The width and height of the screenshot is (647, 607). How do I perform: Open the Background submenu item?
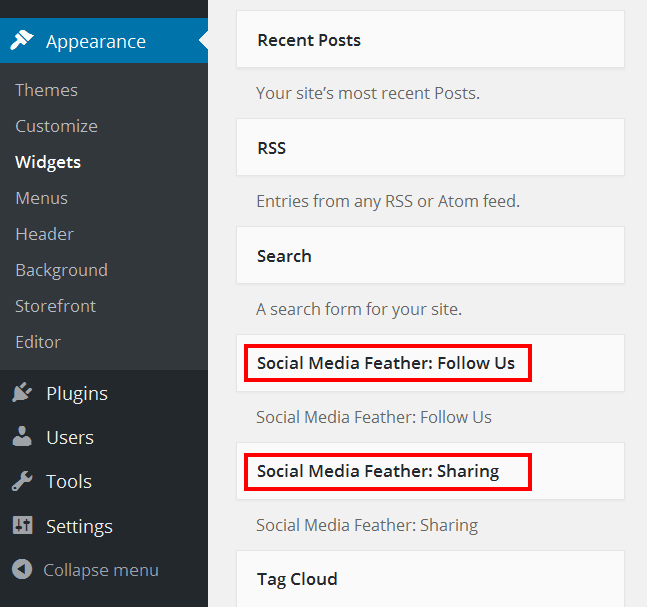(61, 270)
